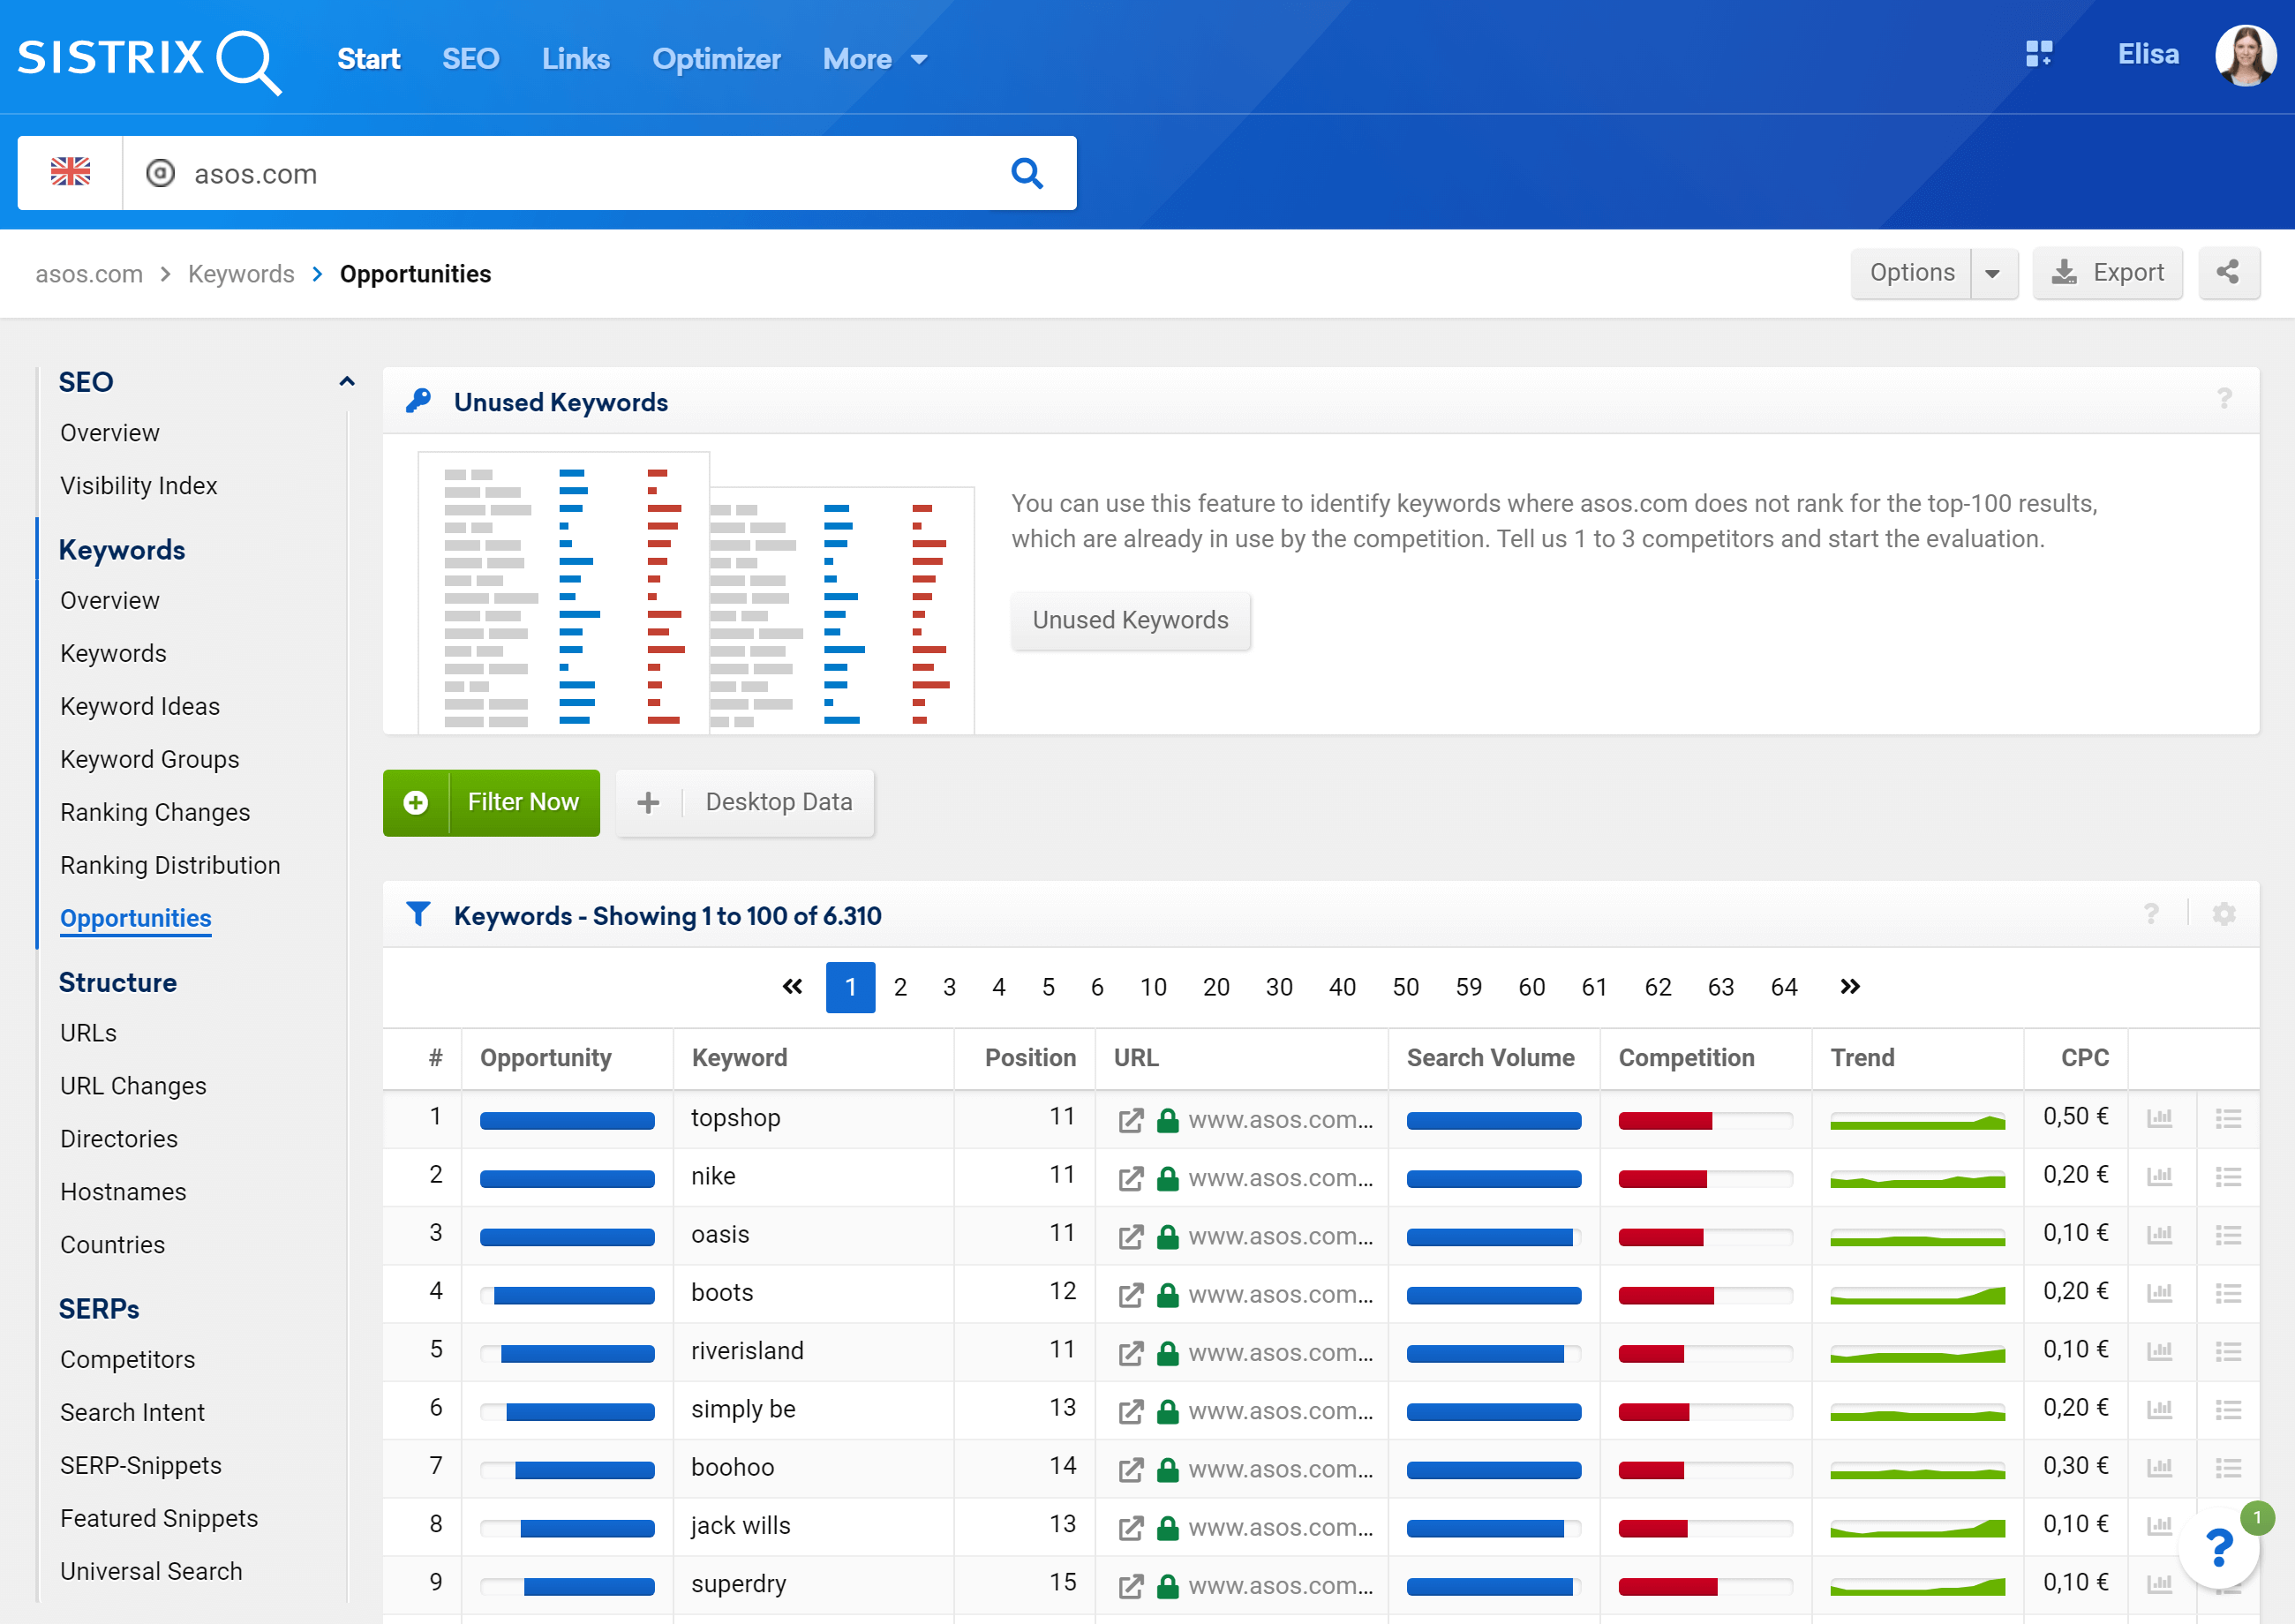Open the help bubble in the bottom corner
The width and height of the screenshot is (2295, 1624).
tap(2219, 1546)
